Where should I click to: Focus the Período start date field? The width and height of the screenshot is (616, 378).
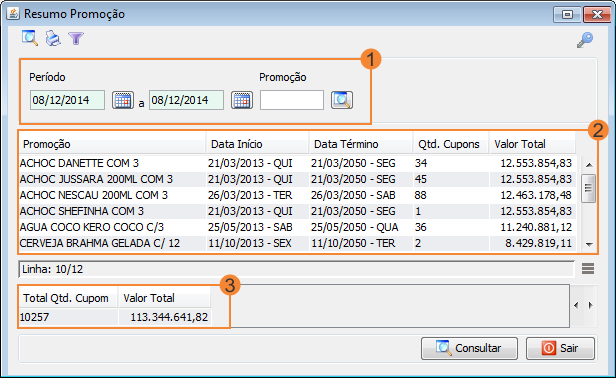point(67,100)
